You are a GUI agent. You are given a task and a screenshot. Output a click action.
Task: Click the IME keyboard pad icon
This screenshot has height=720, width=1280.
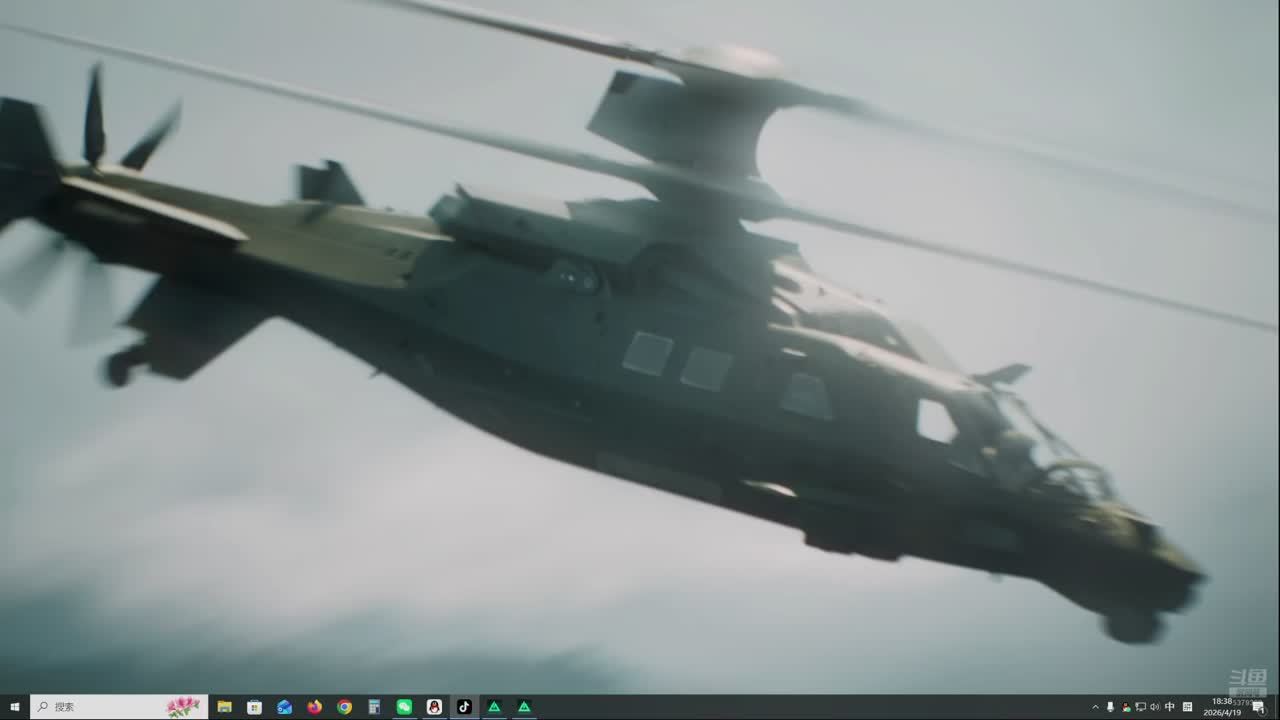tap(1187, 707)
